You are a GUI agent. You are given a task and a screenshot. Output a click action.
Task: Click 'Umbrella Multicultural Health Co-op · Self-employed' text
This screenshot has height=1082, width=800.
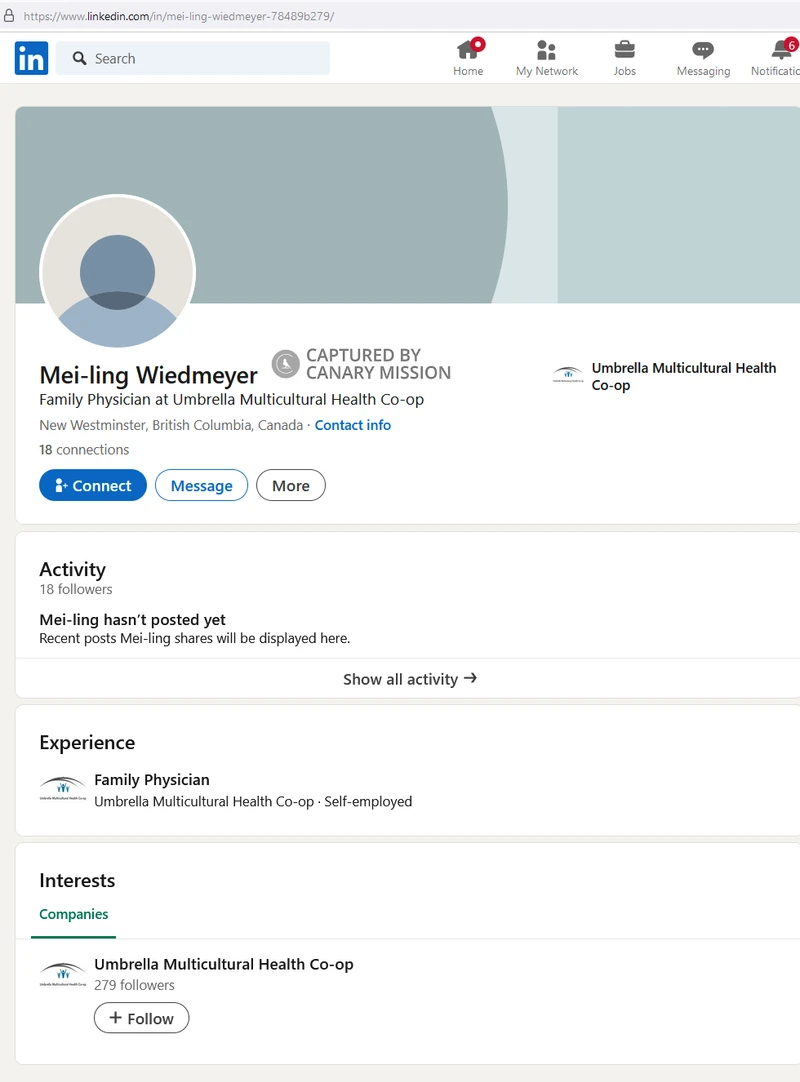253,801
